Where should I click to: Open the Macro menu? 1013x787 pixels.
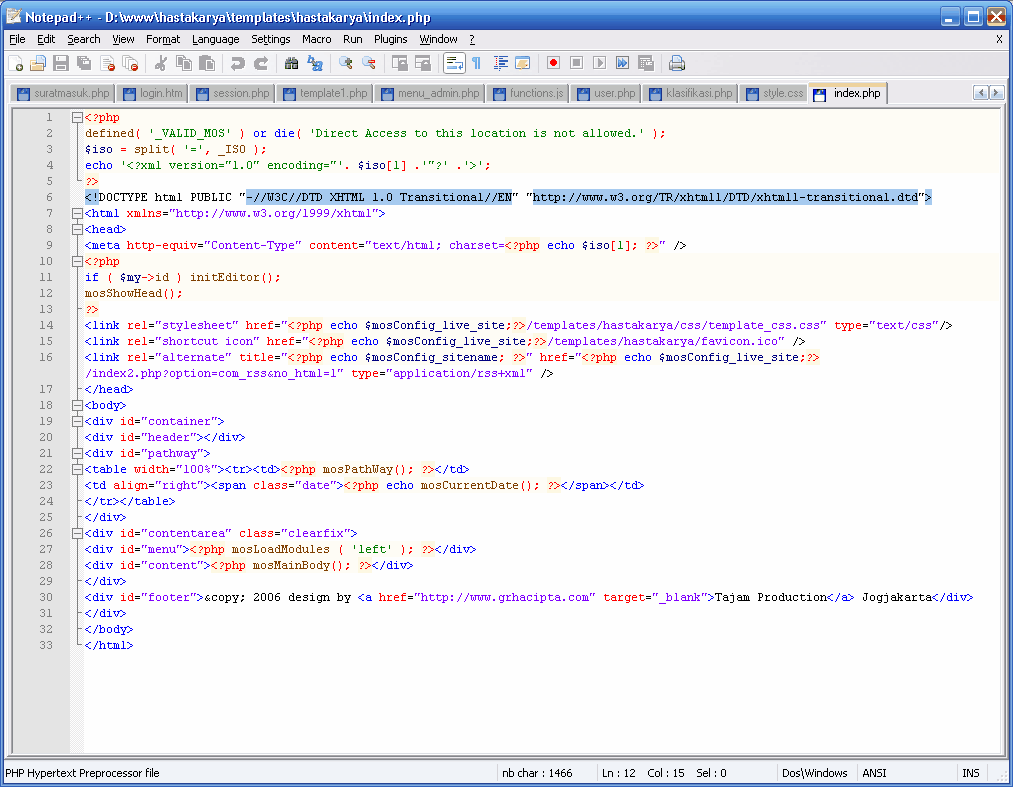pyautogui.click(x=317, y=39)
